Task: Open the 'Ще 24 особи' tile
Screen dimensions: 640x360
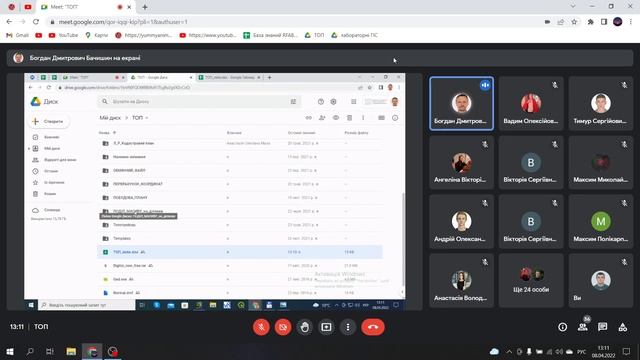Action: pyautogui.click(x=531, y=280)
